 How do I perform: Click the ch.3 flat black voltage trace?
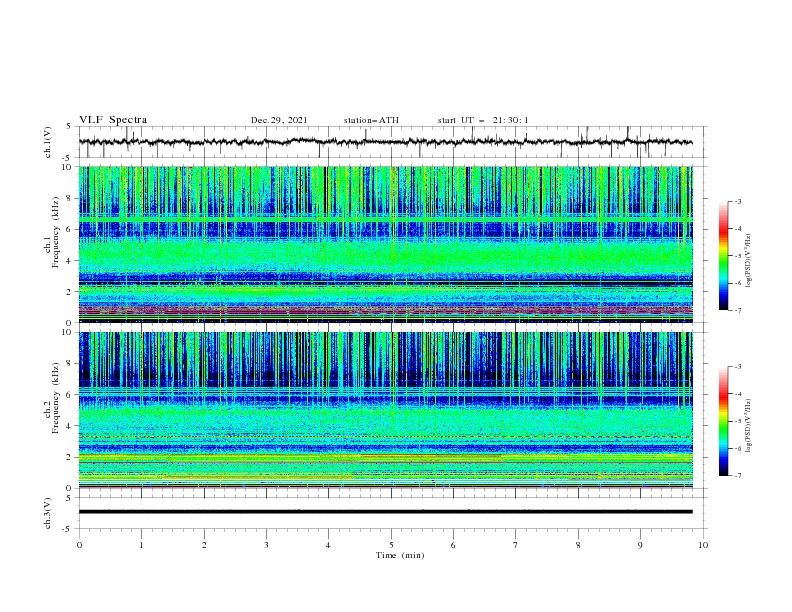point(385,512)
